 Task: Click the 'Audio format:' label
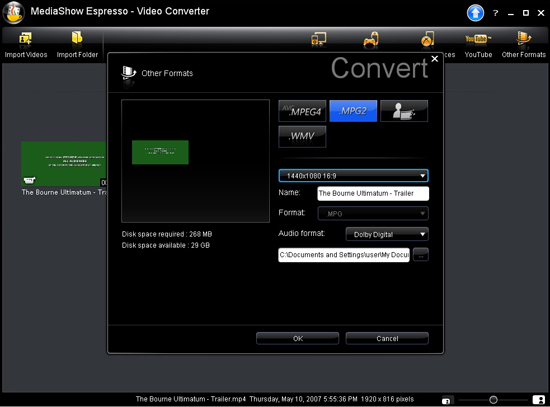(302, 233)
